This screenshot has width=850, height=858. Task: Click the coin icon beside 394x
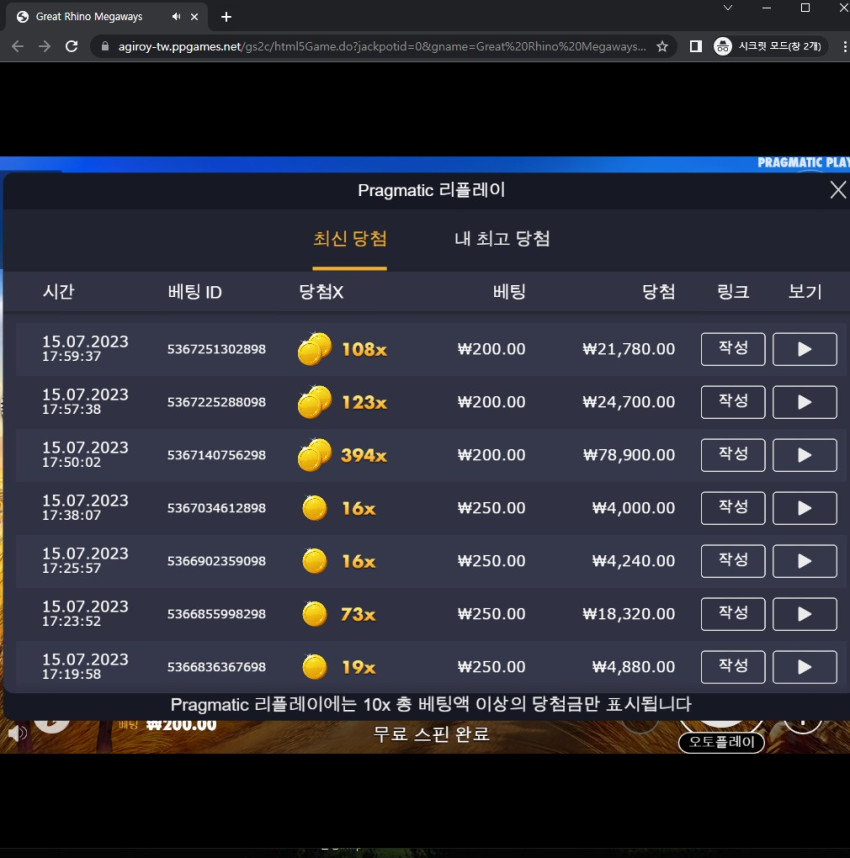pos(315,455)
